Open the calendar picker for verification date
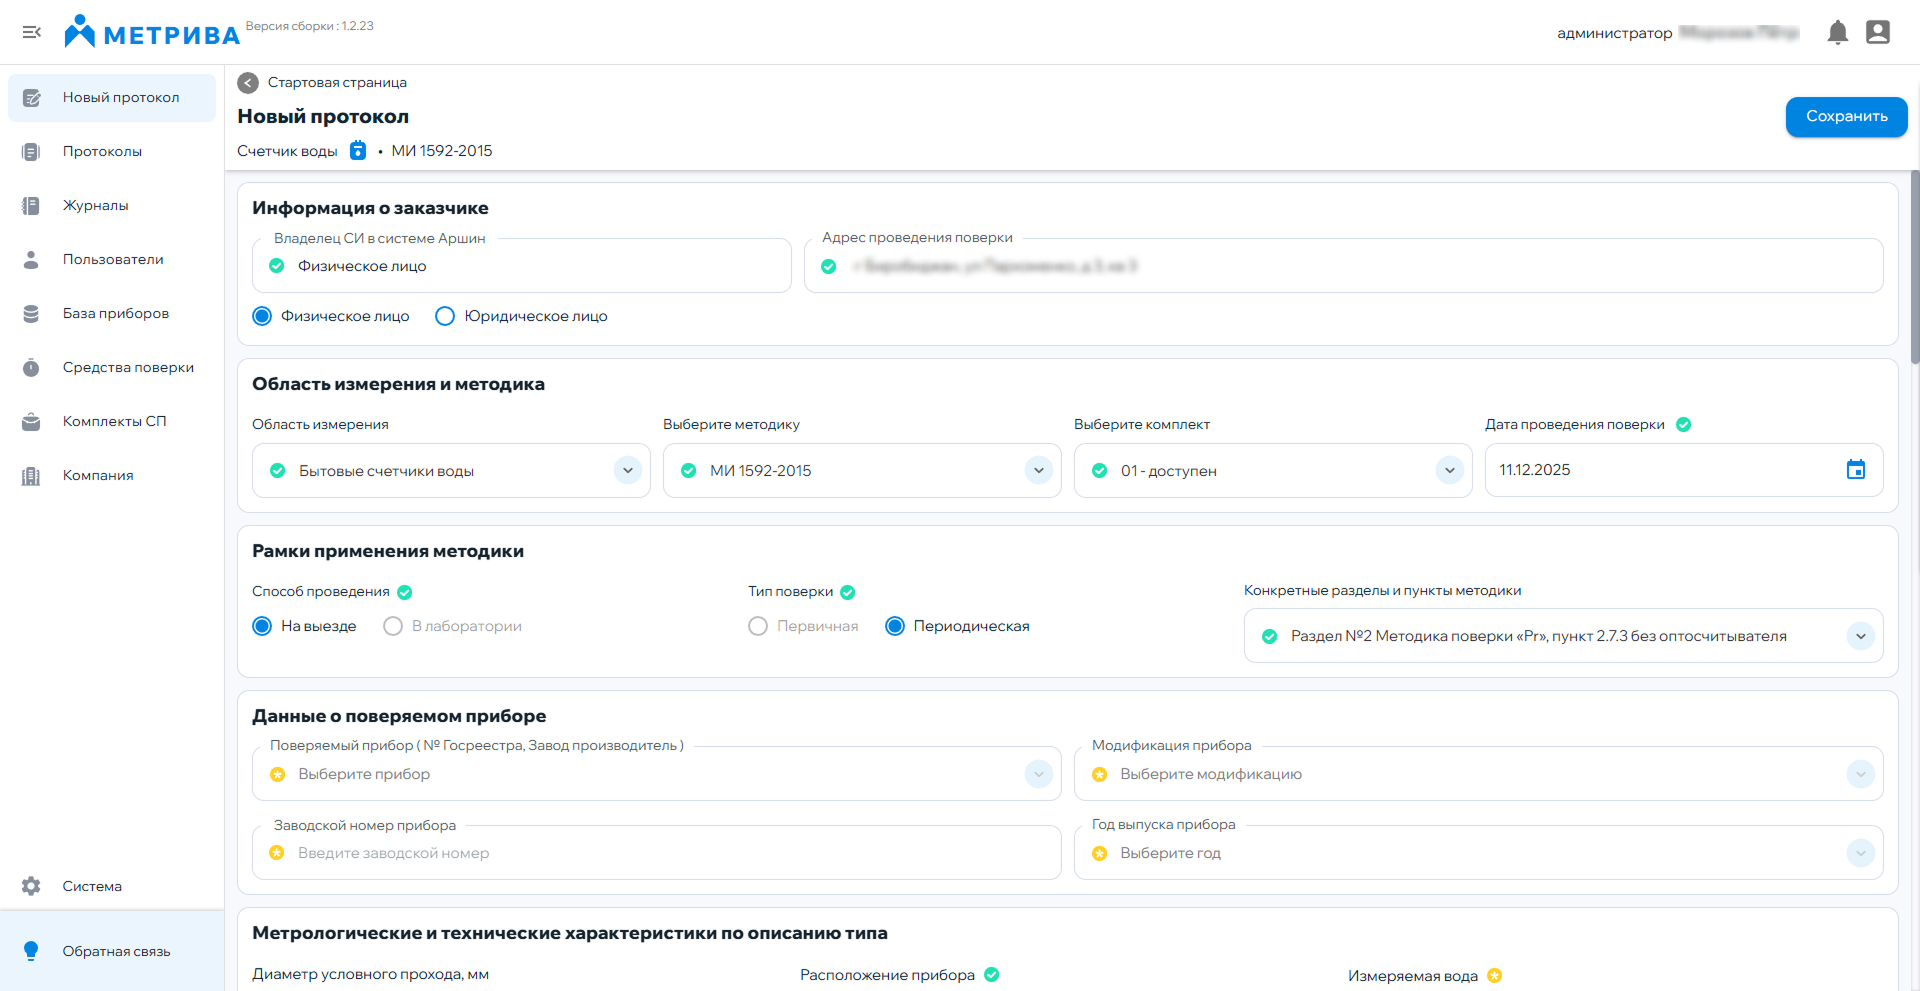1920x991 pixels. (x=1855, y=470)
